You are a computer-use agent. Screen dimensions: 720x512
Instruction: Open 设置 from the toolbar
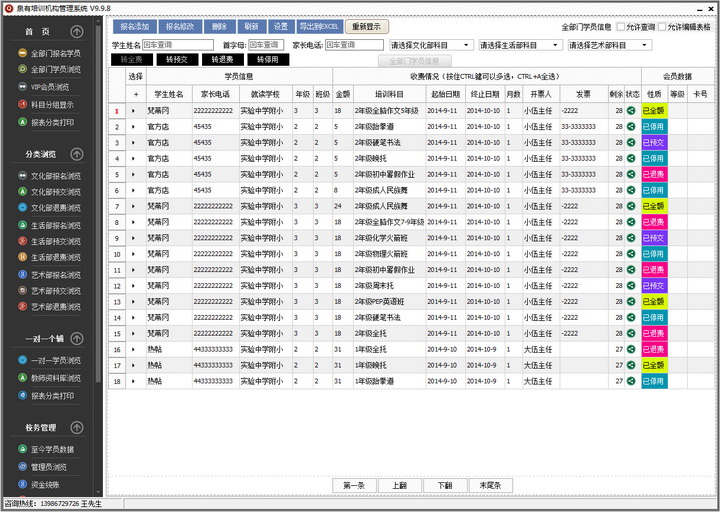tap(281, 27)
